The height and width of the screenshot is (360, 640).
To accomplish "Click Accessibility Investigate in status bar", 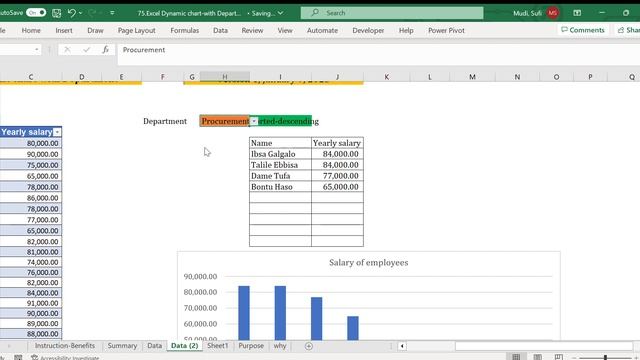I will 65,358.
